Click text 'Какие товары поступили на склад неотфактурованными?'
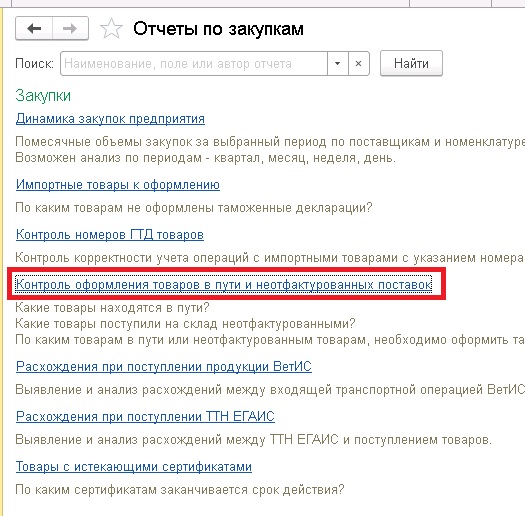Screen dimensions: 525x516 [x=185, y=324]
